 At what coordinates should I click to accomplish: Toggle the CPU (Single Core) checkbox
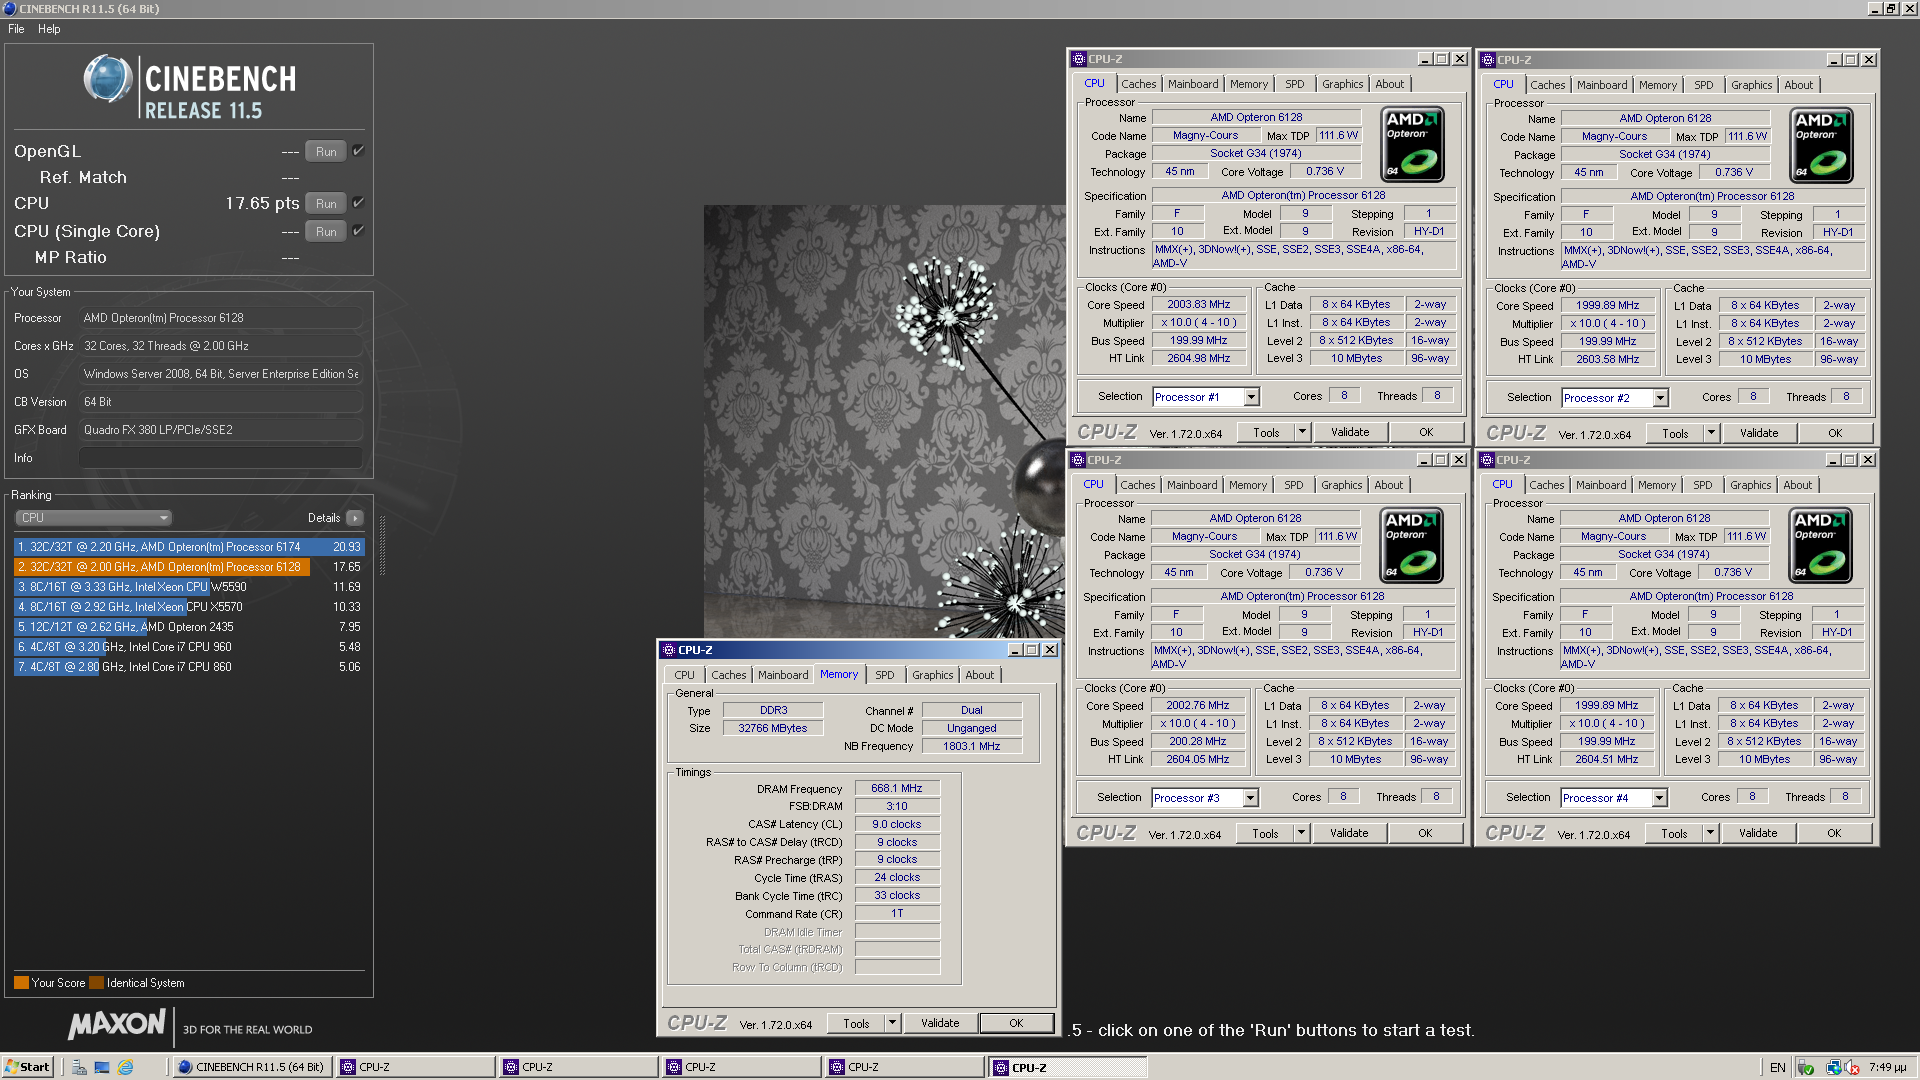[358, 230]
